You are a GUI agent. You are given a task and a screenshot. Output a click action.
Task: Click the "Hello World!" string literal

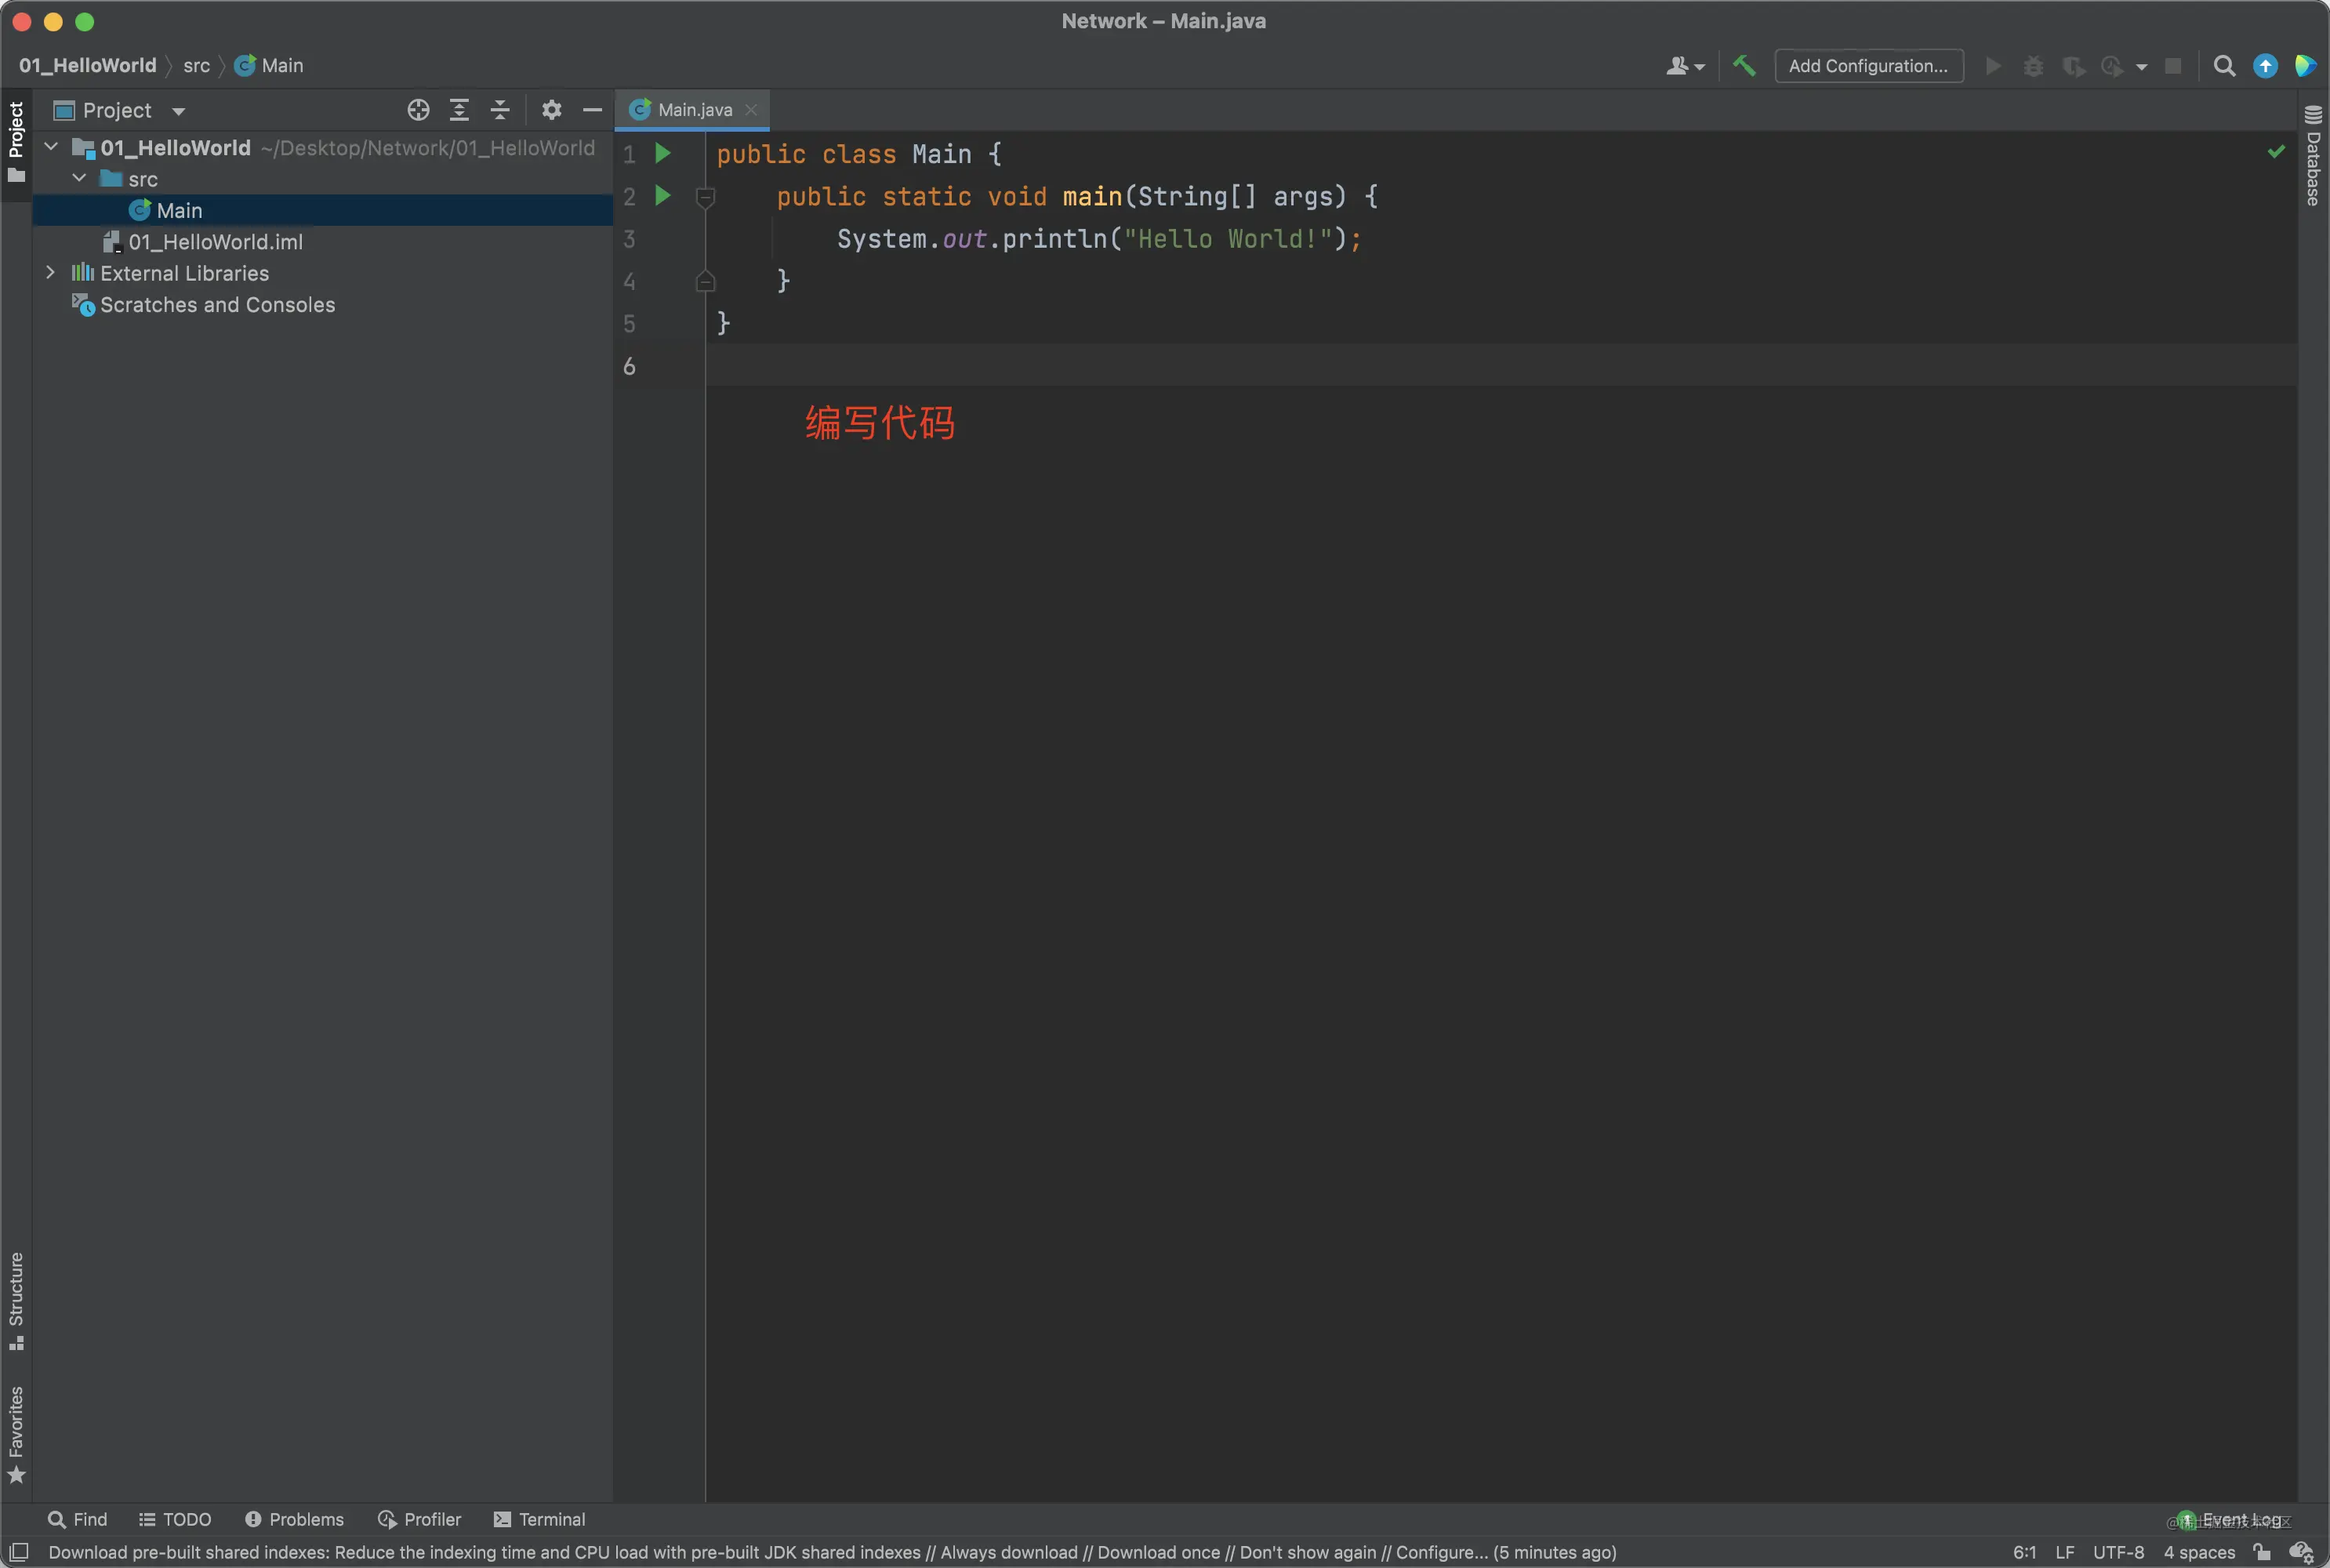1227,239
